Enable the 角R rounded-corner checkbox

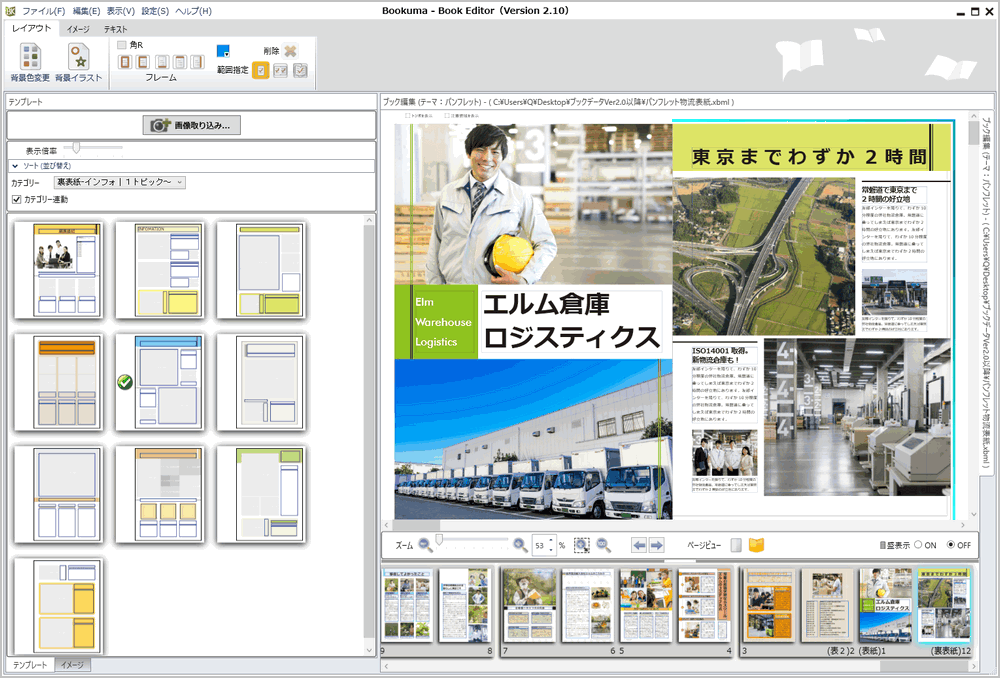(x=119, y=45)
